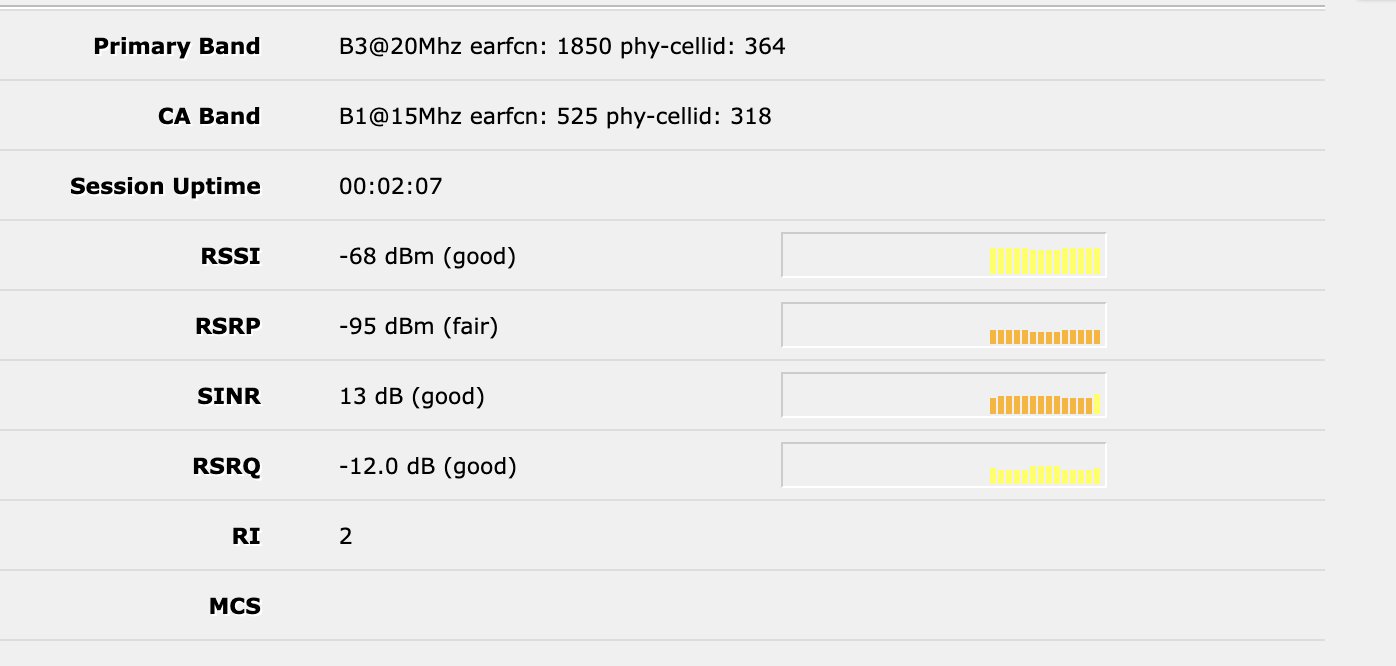1396x666 pixels.
Task: Click the SINR label
Action: click(229, 396)
